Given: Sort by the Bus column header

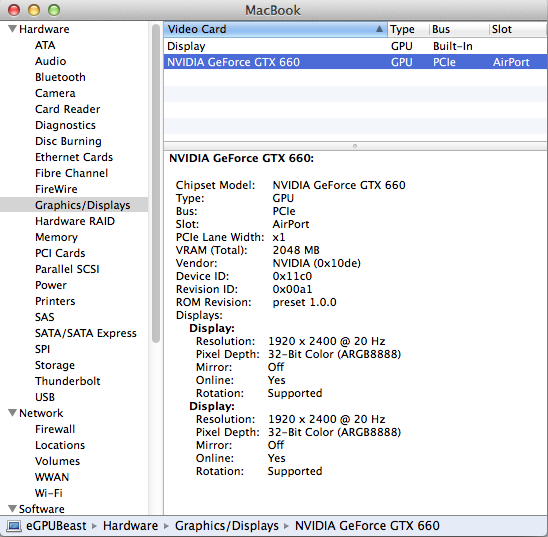Looking at the screenshot, I should pos(459,29).
